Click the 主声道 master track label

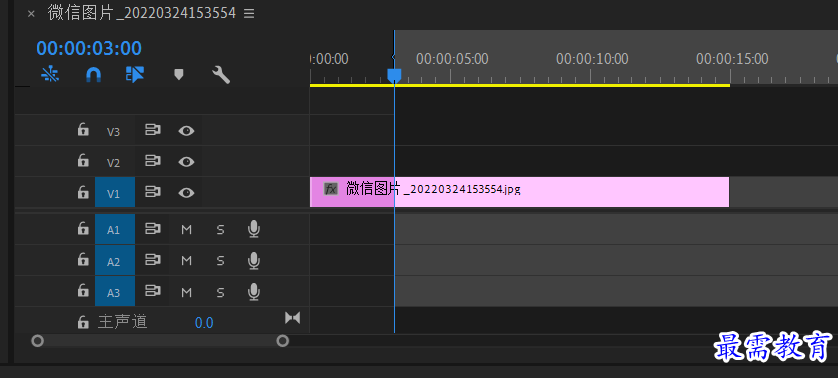tap(122, 322)
